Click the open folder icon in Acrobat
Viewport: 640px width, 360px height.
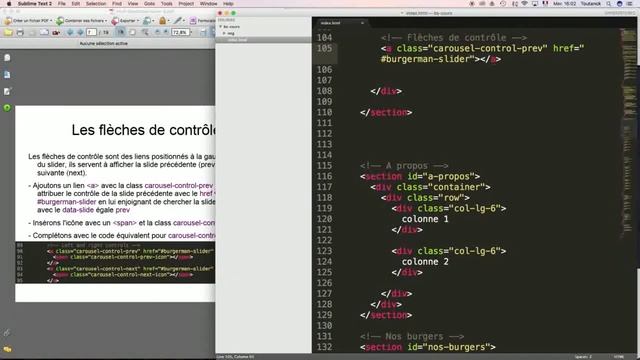coord(8,32)
